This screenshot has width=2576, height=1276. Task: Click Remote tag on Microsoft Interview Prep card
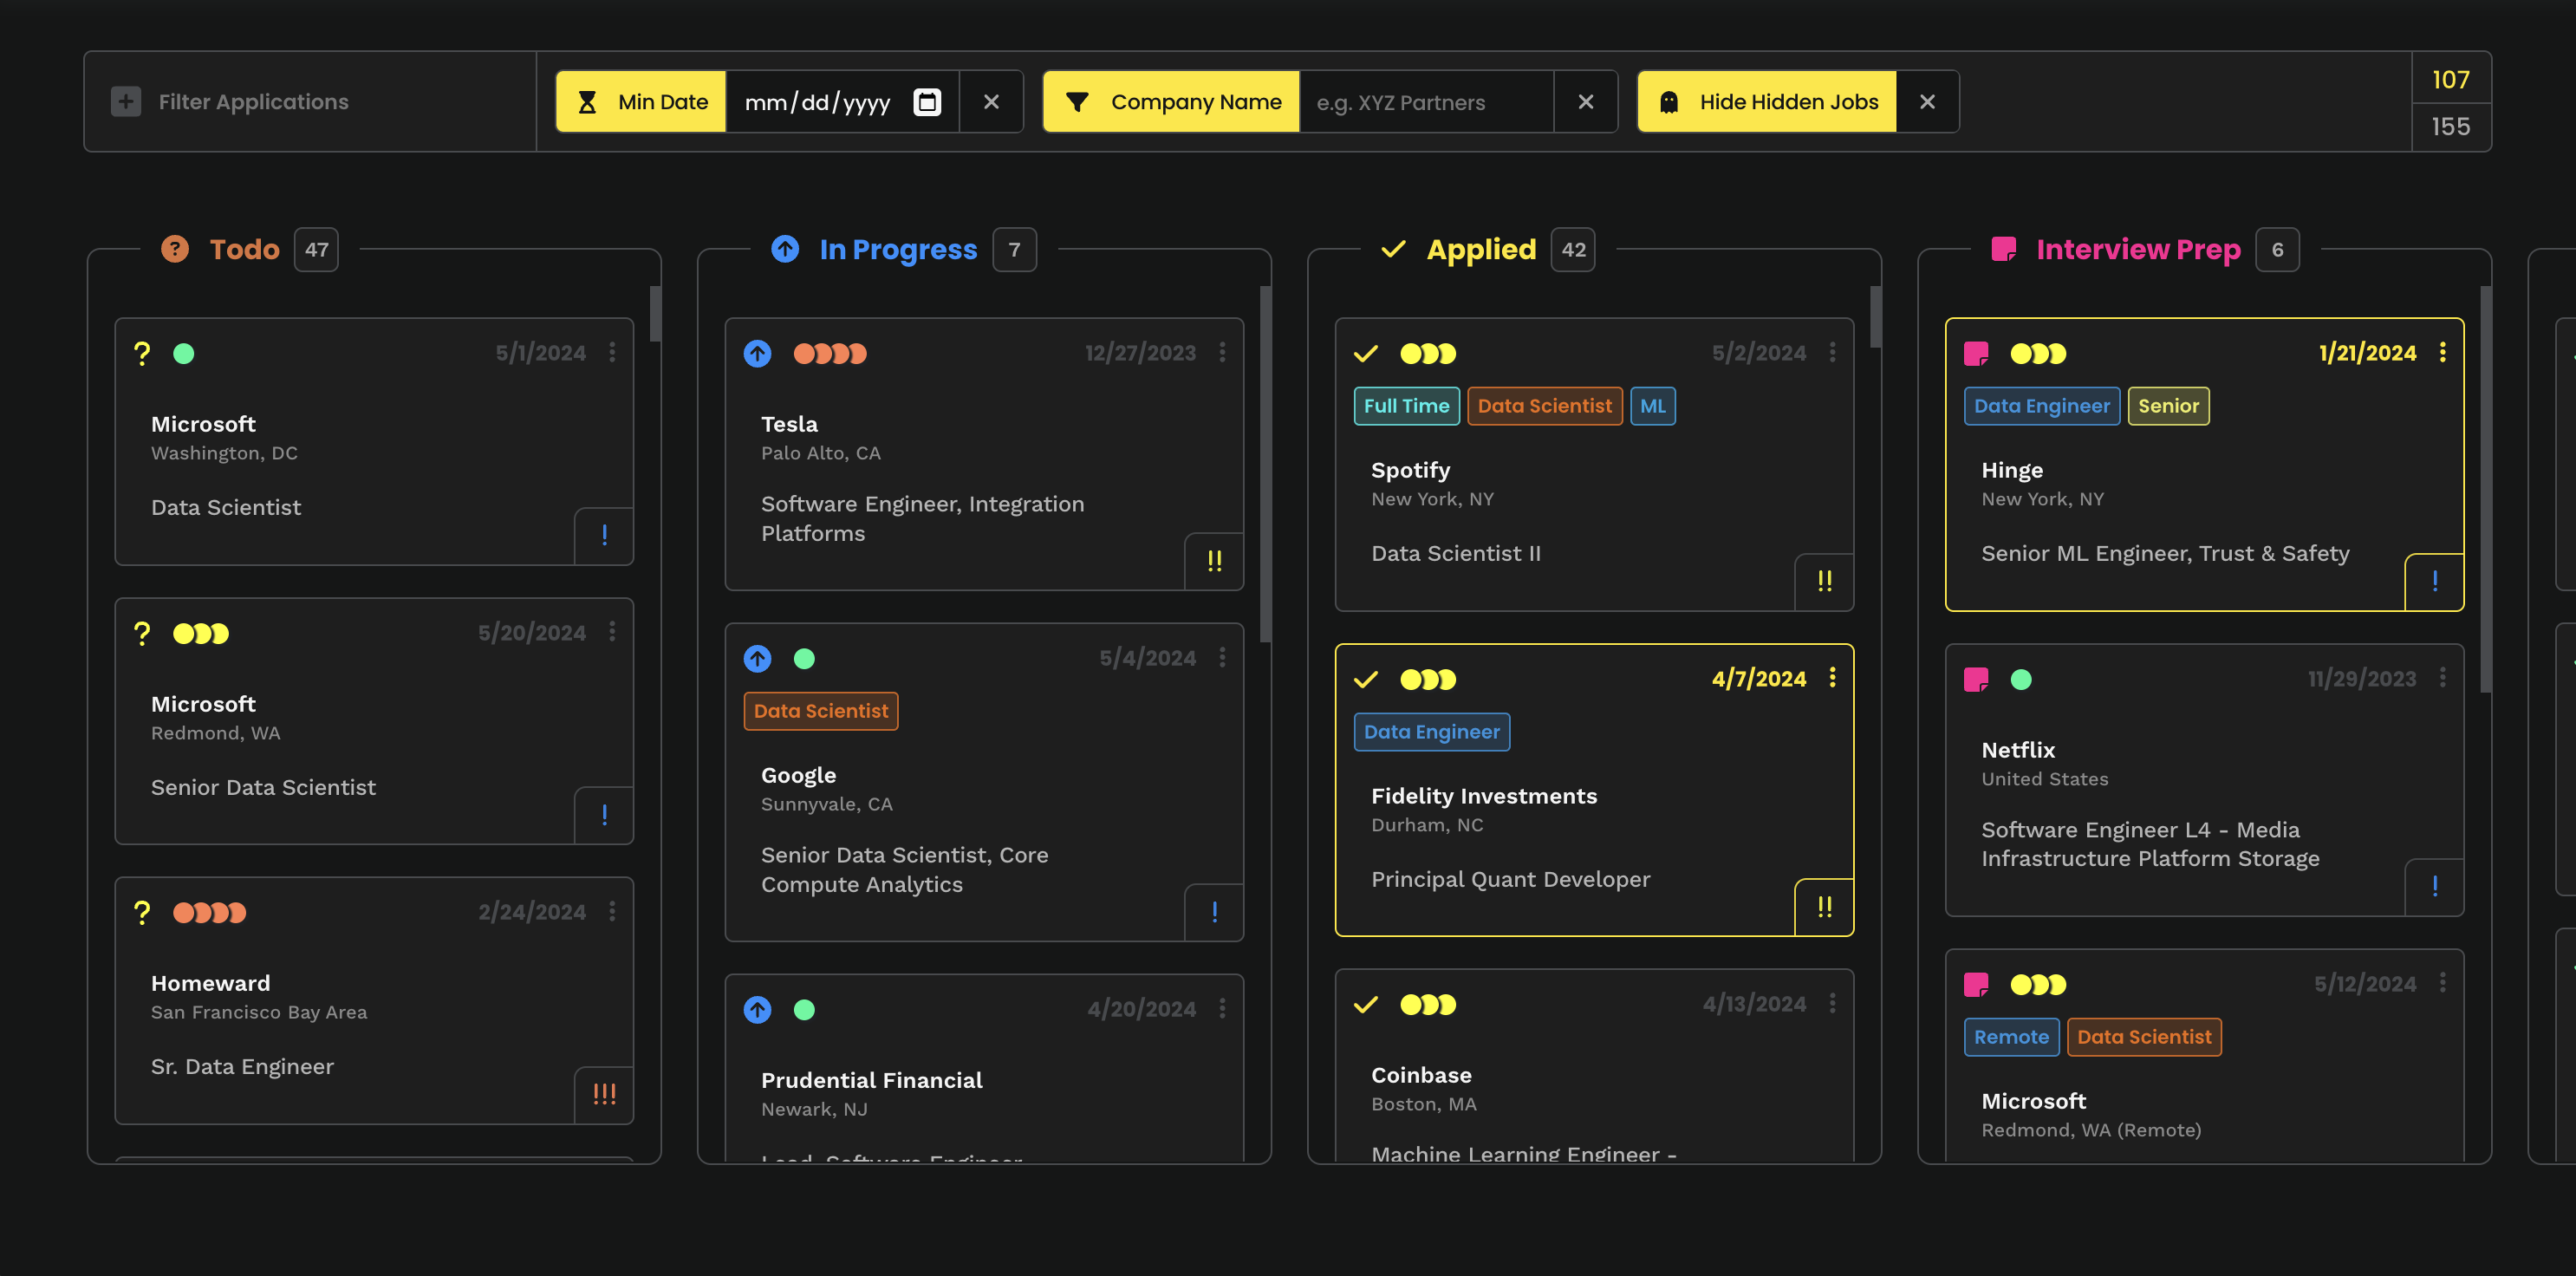tap(2011, 1036)
